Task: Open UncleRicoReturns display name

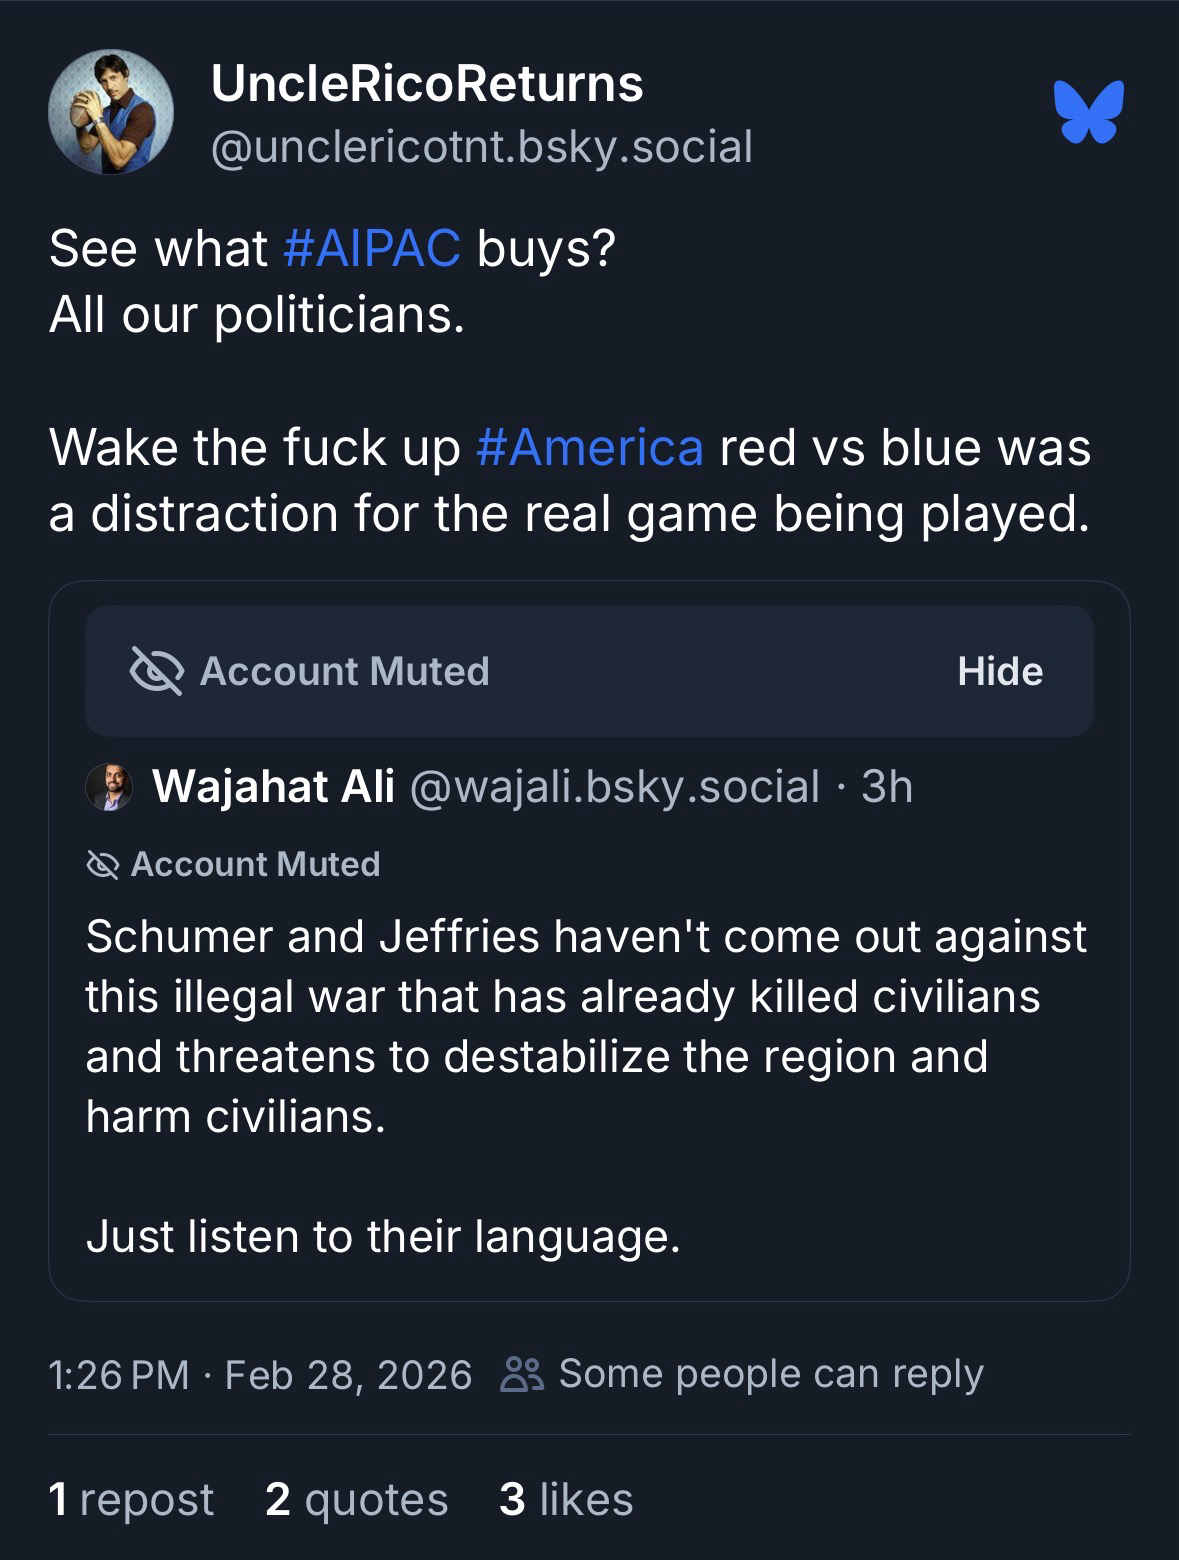Action: pyautogui.click(x=427, y=83)
